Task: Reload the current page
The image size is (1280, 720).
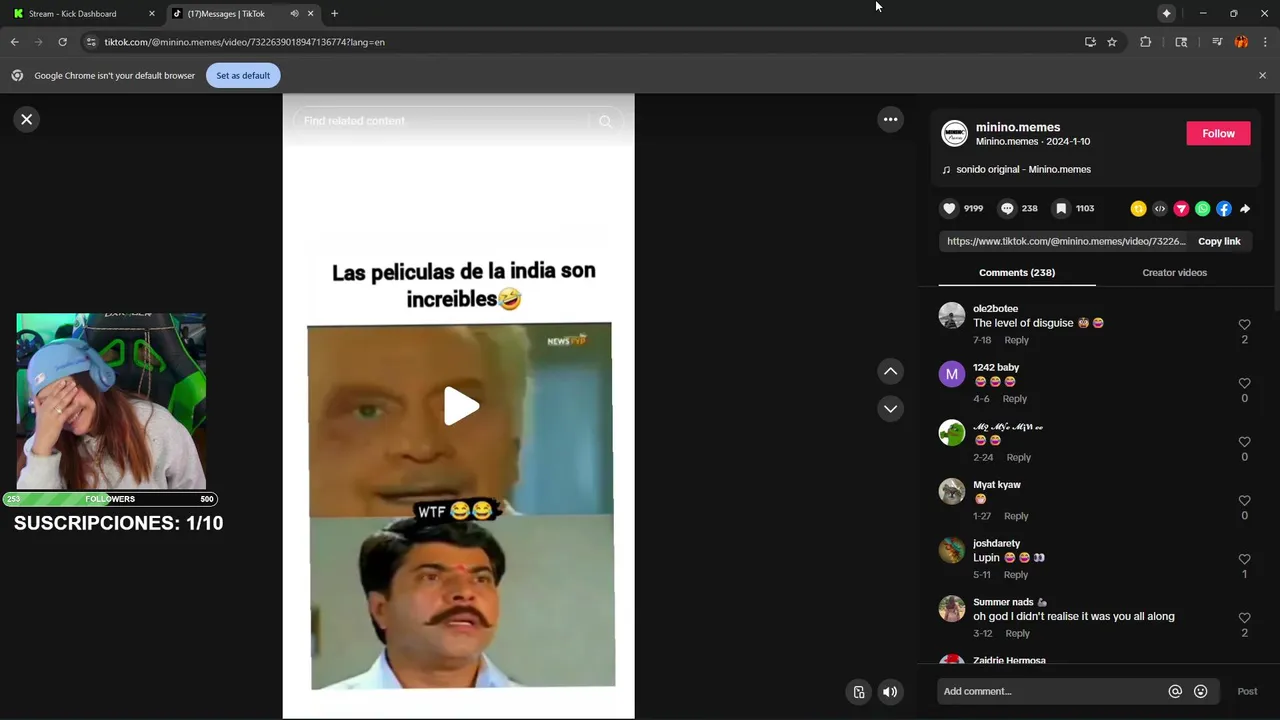Action: pyautogui.click(x=62, y=42)
